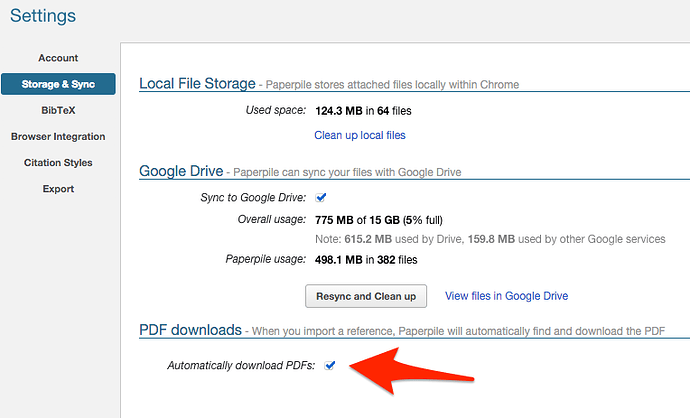Open the Export settings page

pos(58,189)
